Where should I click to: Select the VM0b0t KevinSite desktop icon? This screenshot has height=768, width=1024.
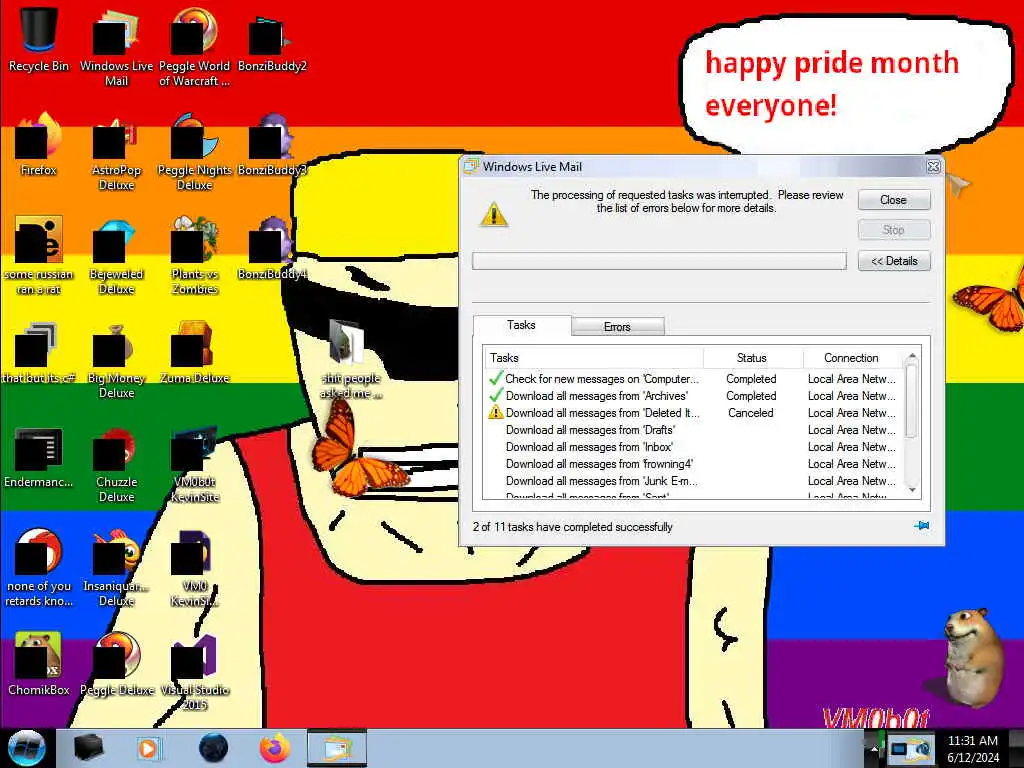(195, 462)
